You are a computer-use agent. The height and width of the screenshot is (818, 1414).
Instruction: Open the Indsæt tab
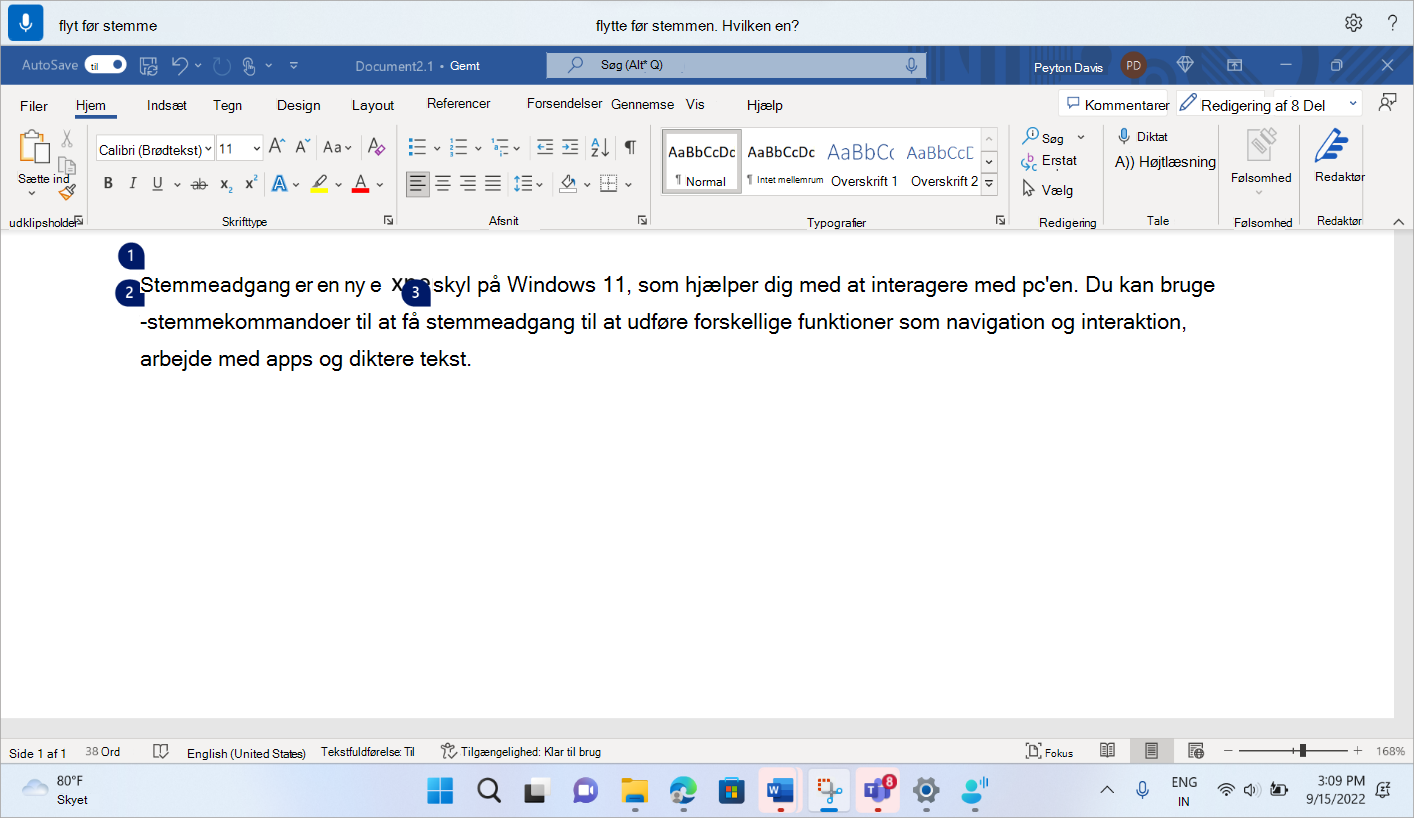pyautogui.click(x=167, y=105)
